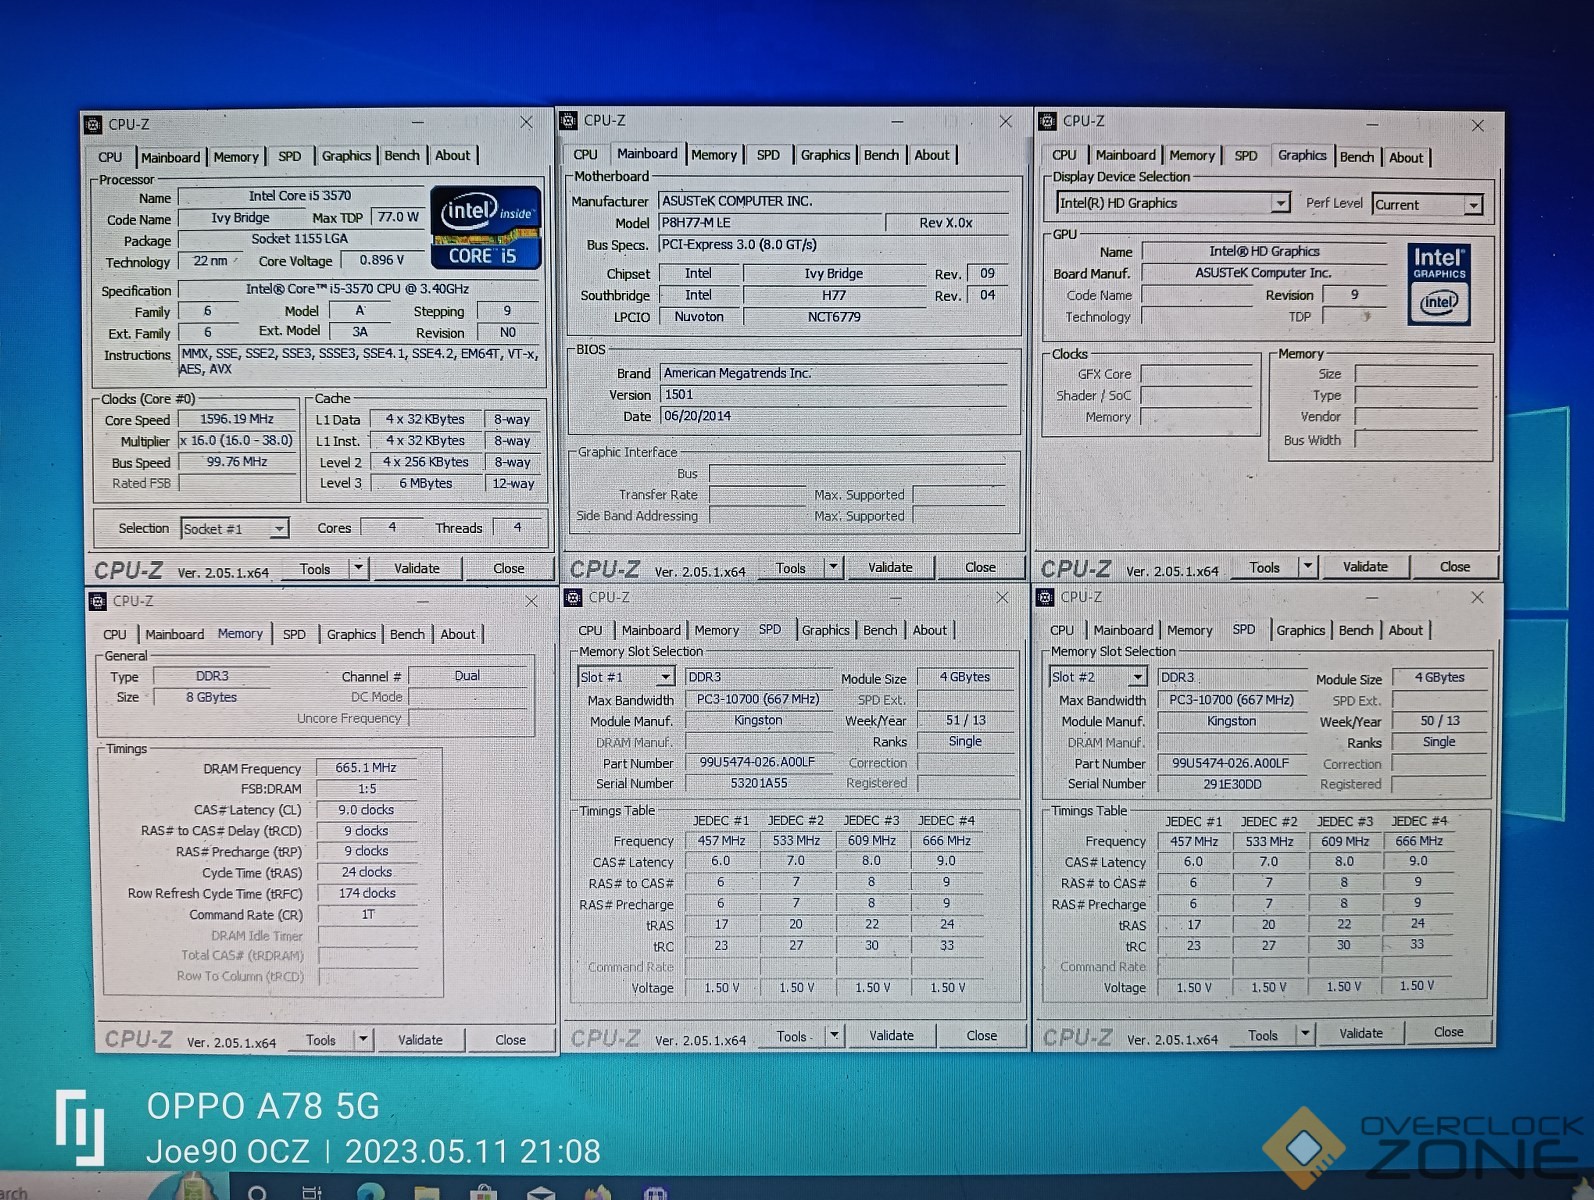Viewport: 1594px width, 1200px height.
Task: Click the Intel Graphics logo badge
Action: coord(1439,284)
